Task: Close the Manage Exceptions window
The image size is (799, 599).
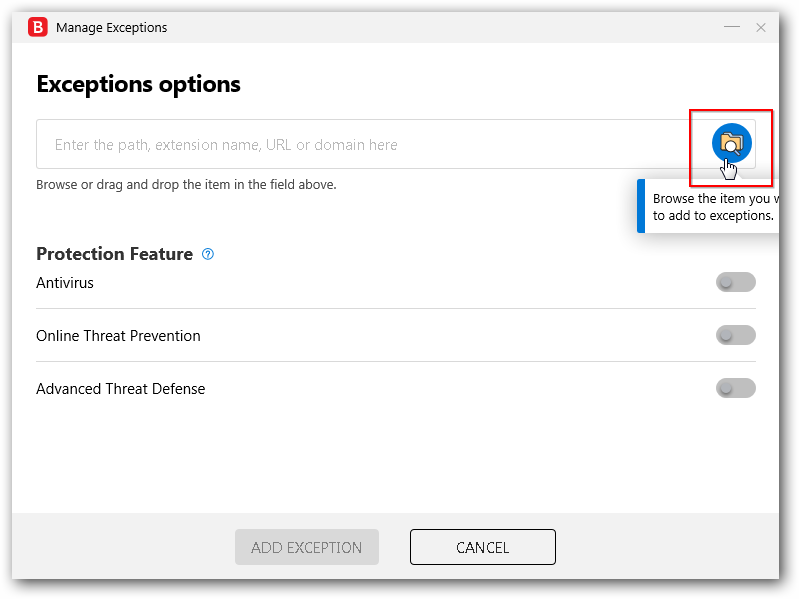Action: [761, 27]
